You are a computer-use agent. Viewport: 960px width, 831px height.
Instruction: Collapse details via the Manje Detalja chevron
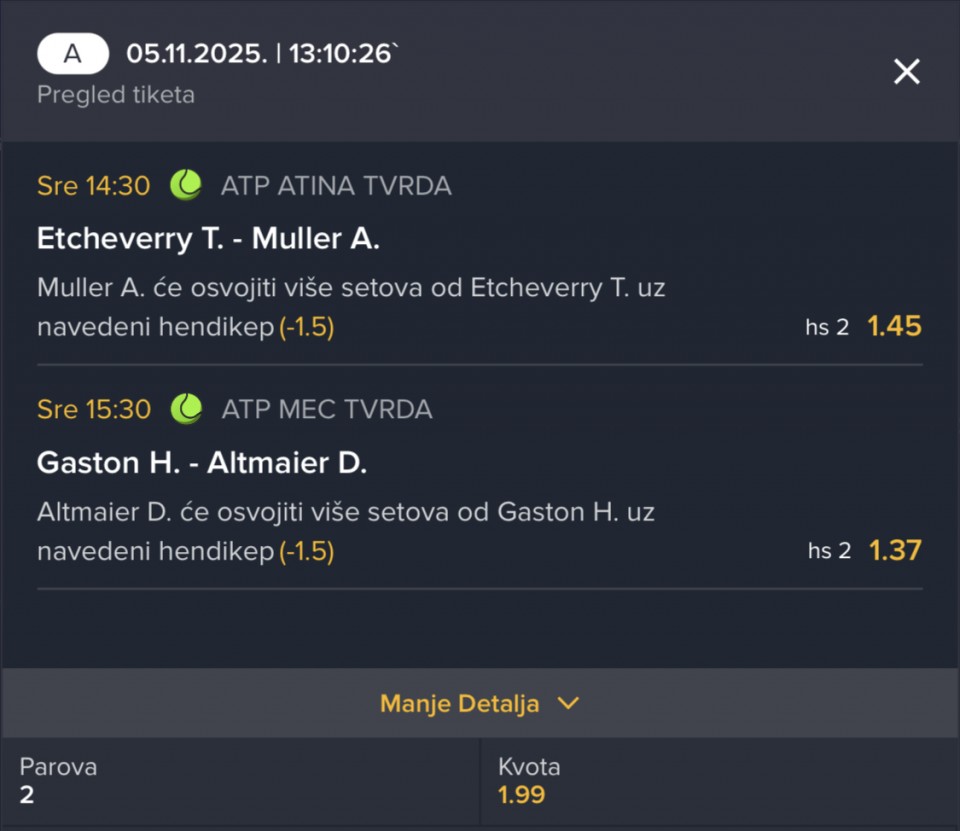(568, 703)
